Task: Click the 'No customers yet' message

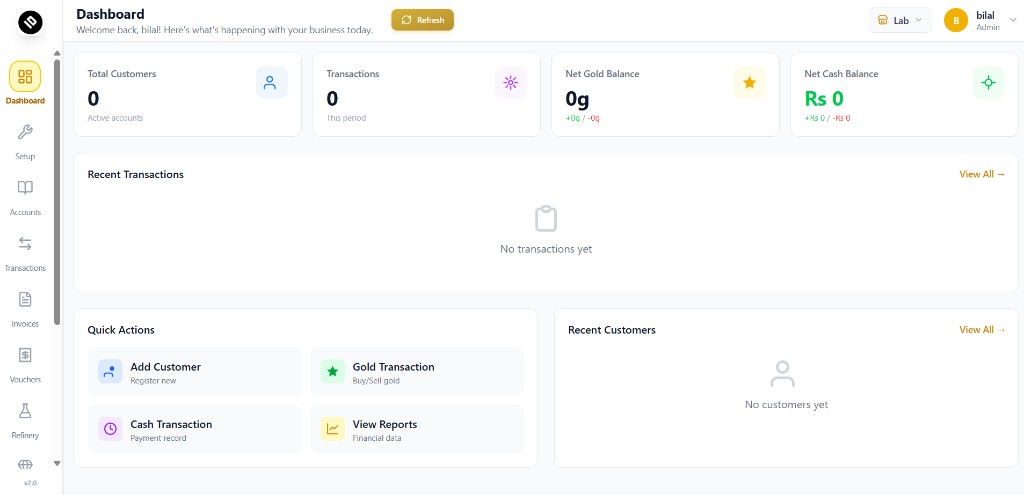Action: click(x=786, y=405)
